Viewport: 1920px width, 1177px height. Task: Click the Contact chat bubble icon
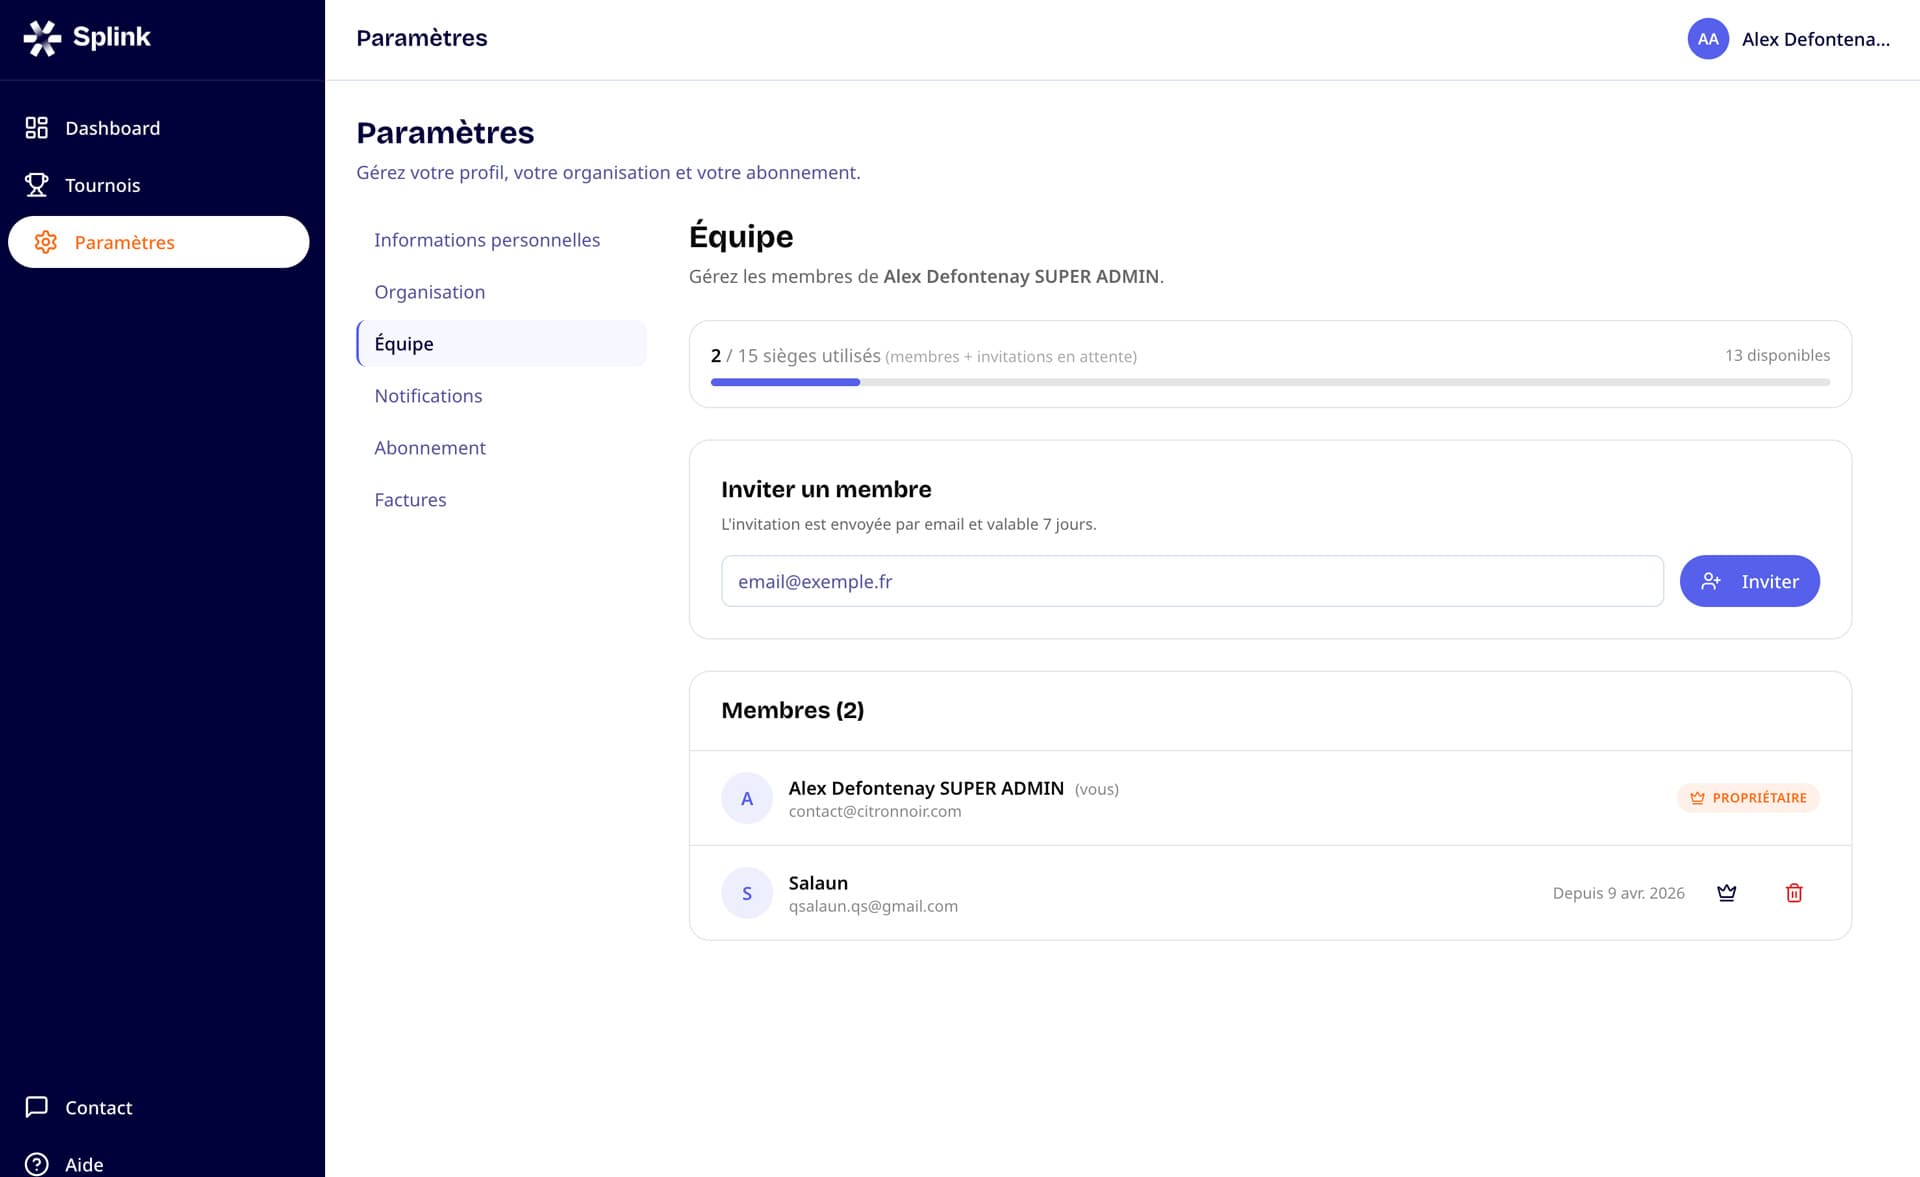[37, 1107]
